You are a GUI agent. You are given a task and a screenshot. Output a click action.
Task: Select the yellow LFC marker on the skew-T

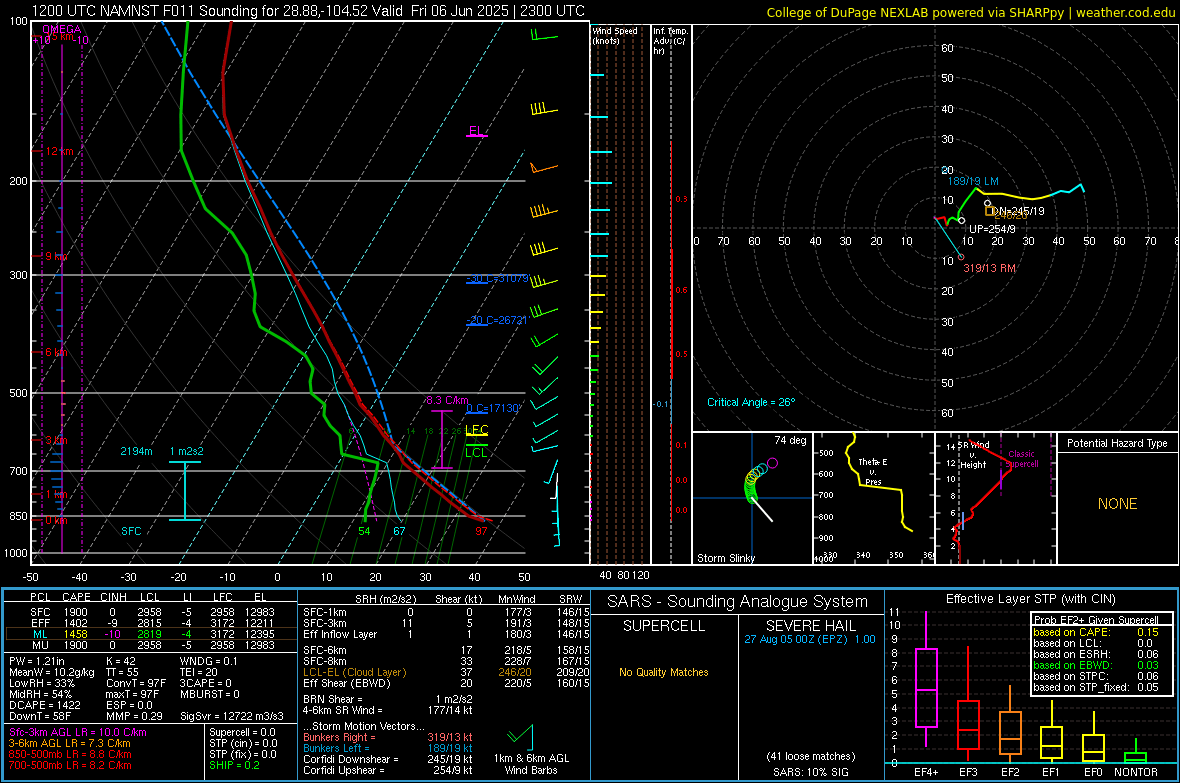[476, 430]
